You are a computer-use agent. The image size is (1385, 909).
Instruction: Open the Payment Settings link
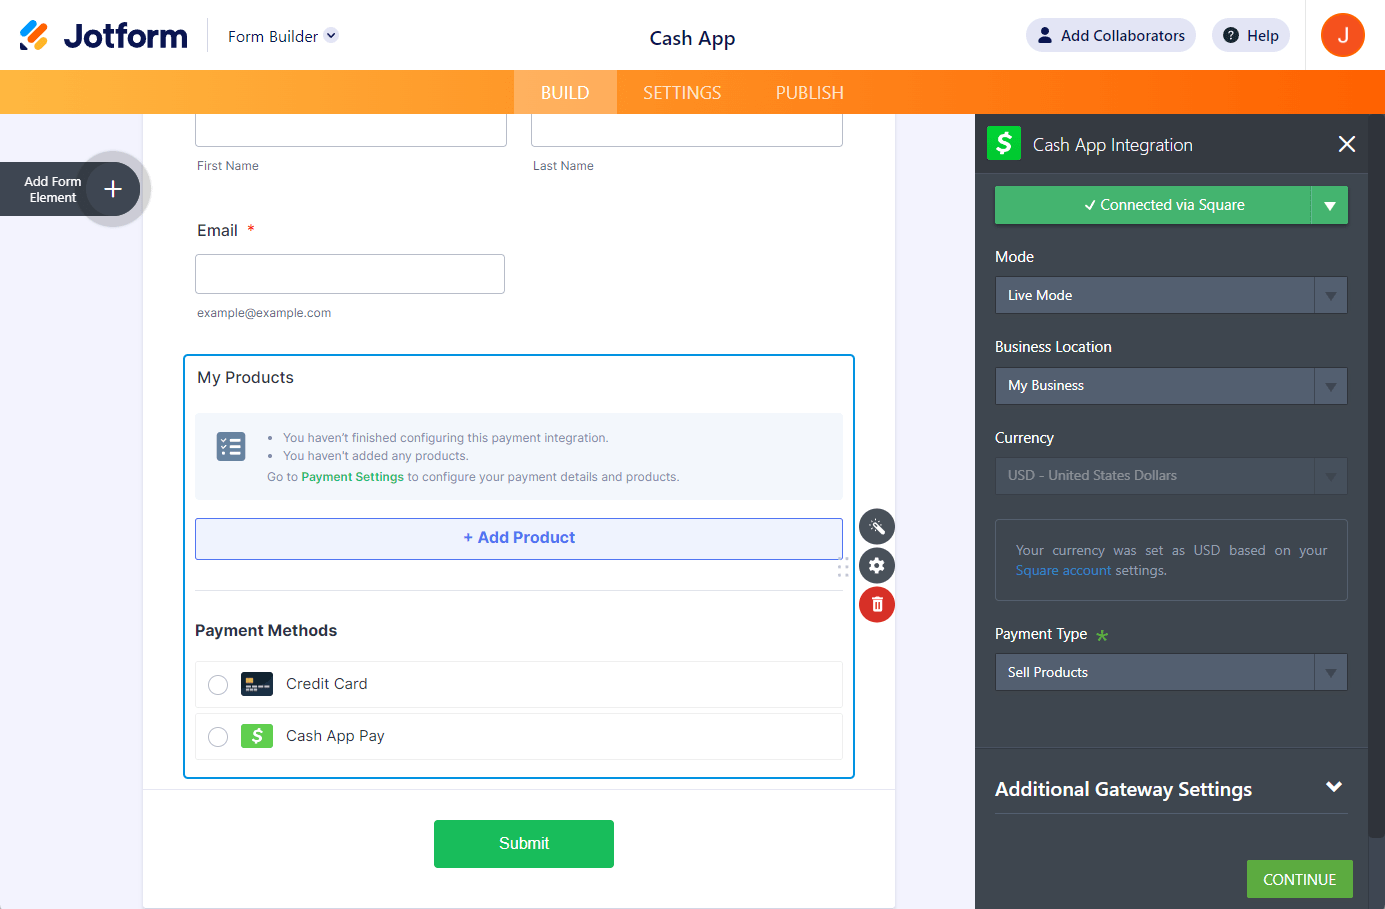pyautogui.click(x=352, y=477)
